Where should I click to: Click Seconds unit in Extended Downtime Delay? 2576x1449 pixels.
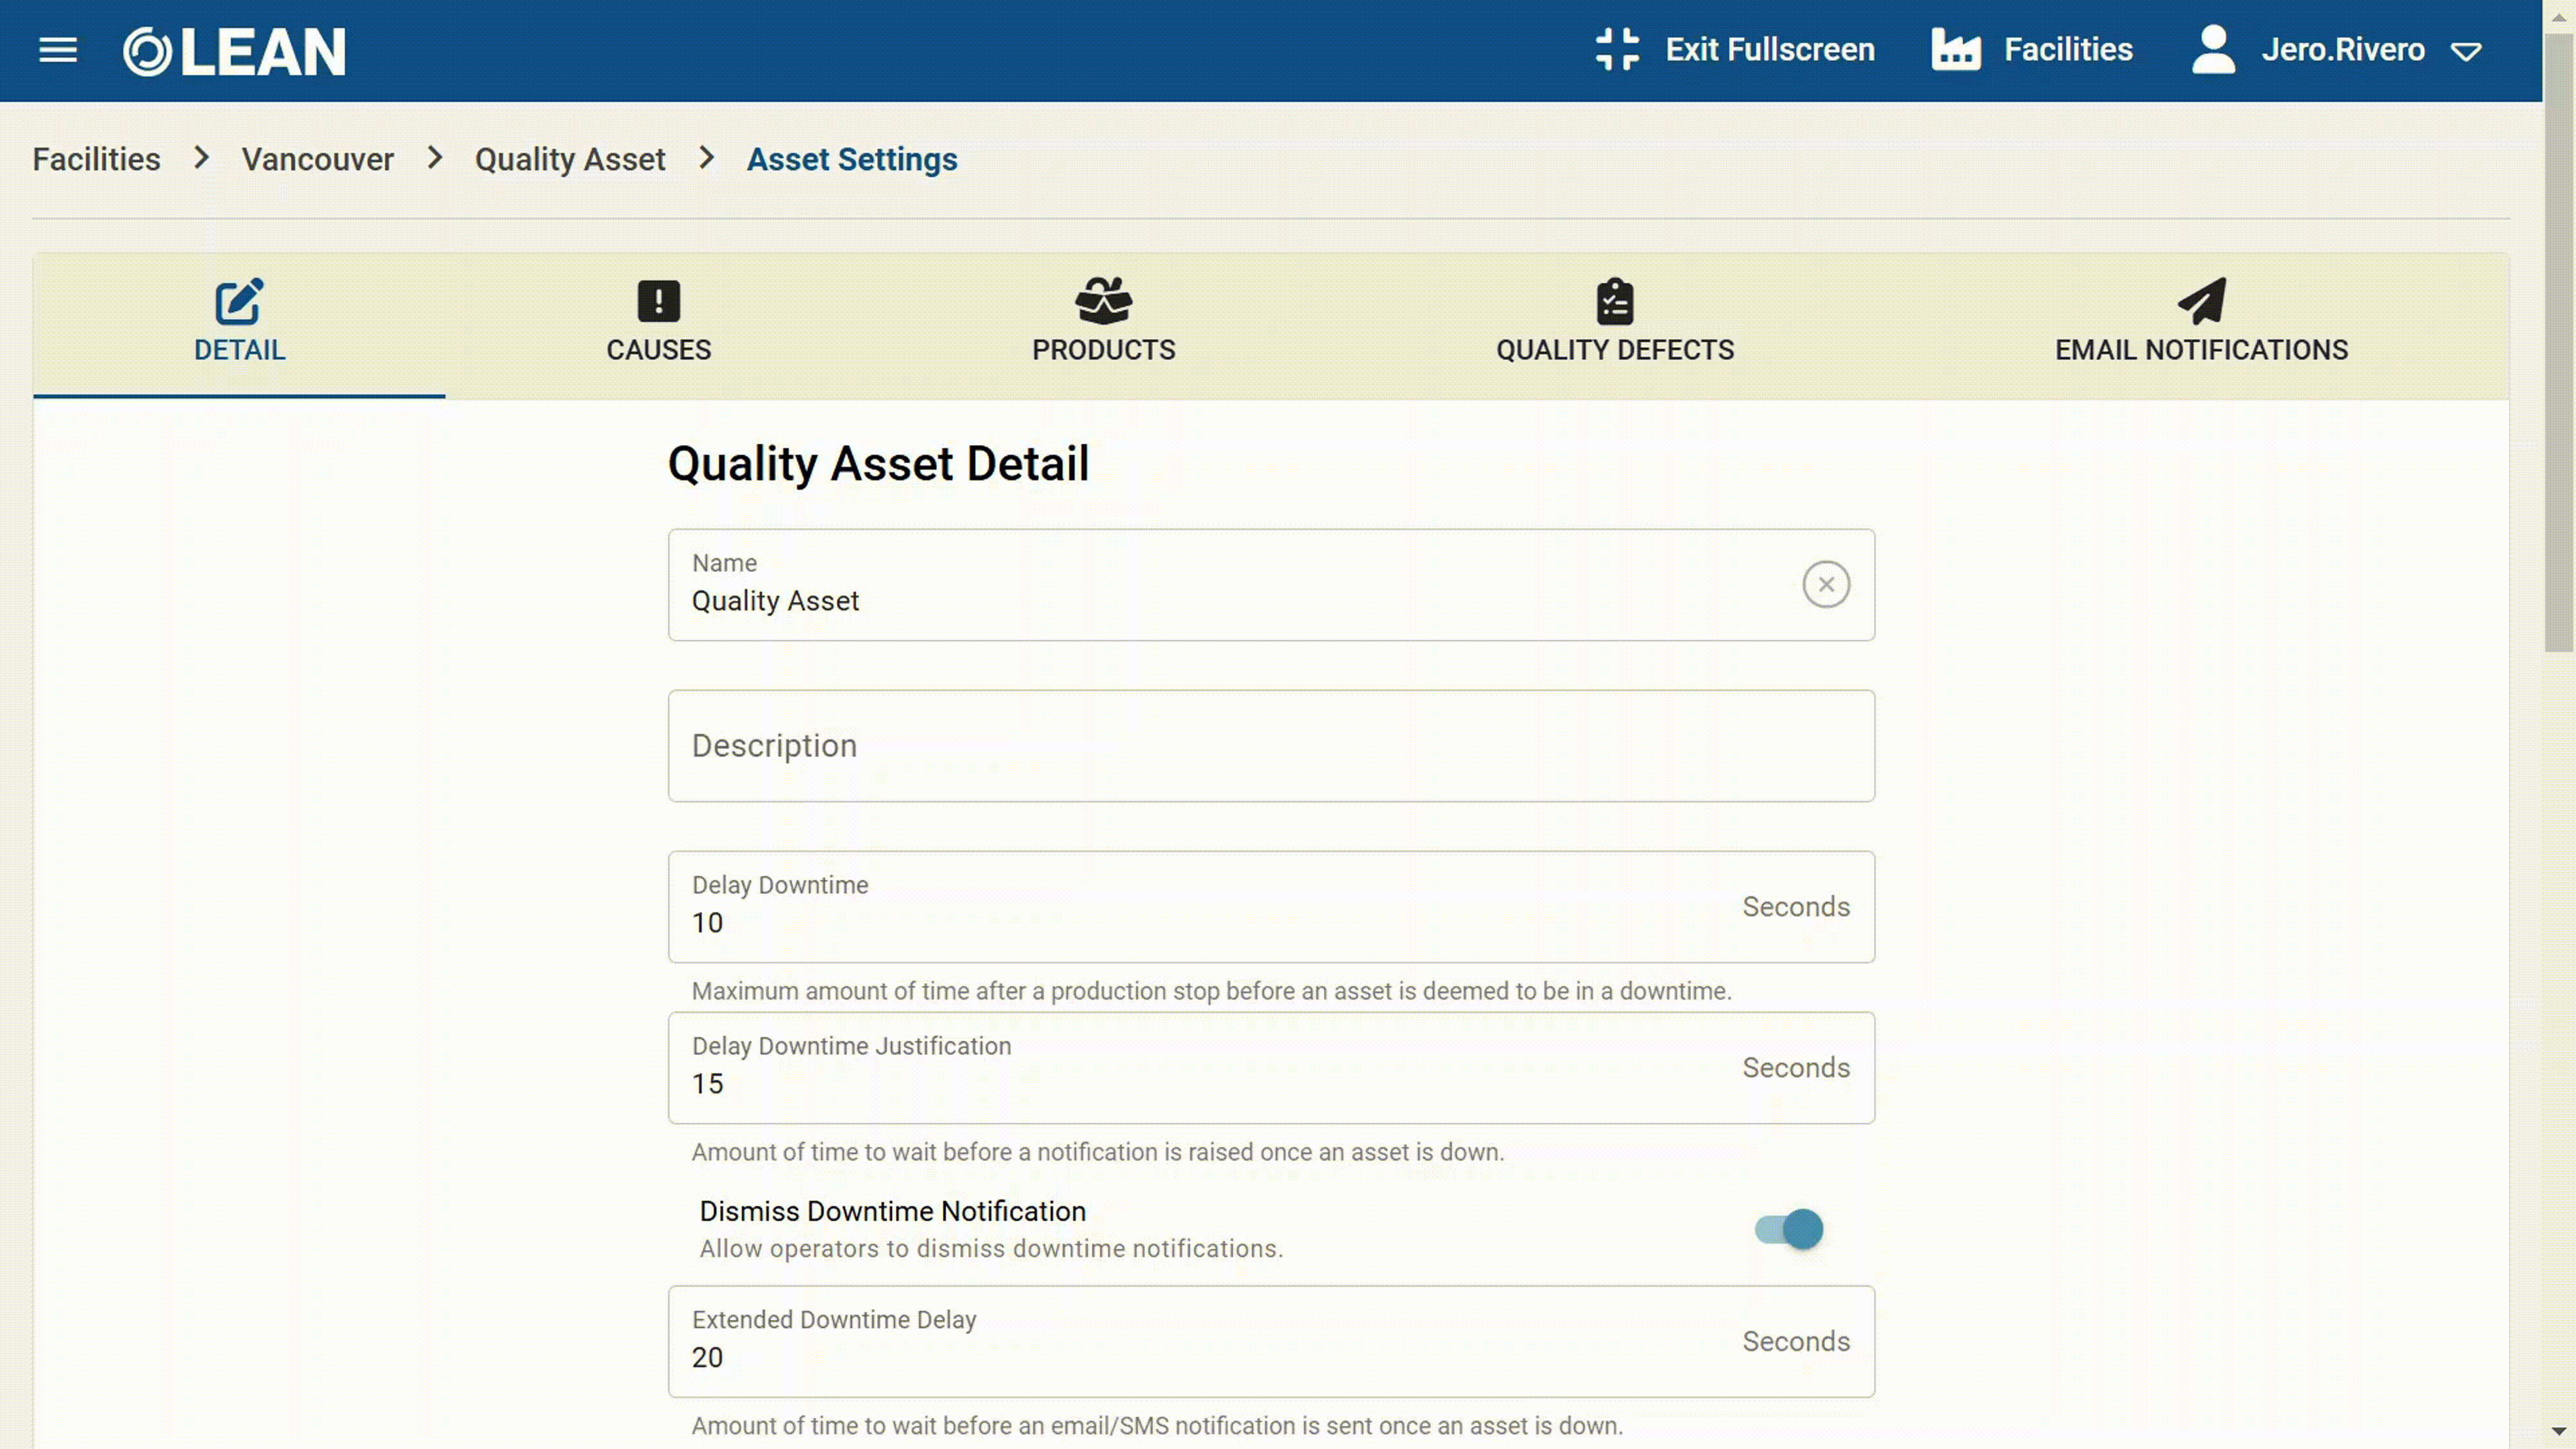point(1796,1342)
